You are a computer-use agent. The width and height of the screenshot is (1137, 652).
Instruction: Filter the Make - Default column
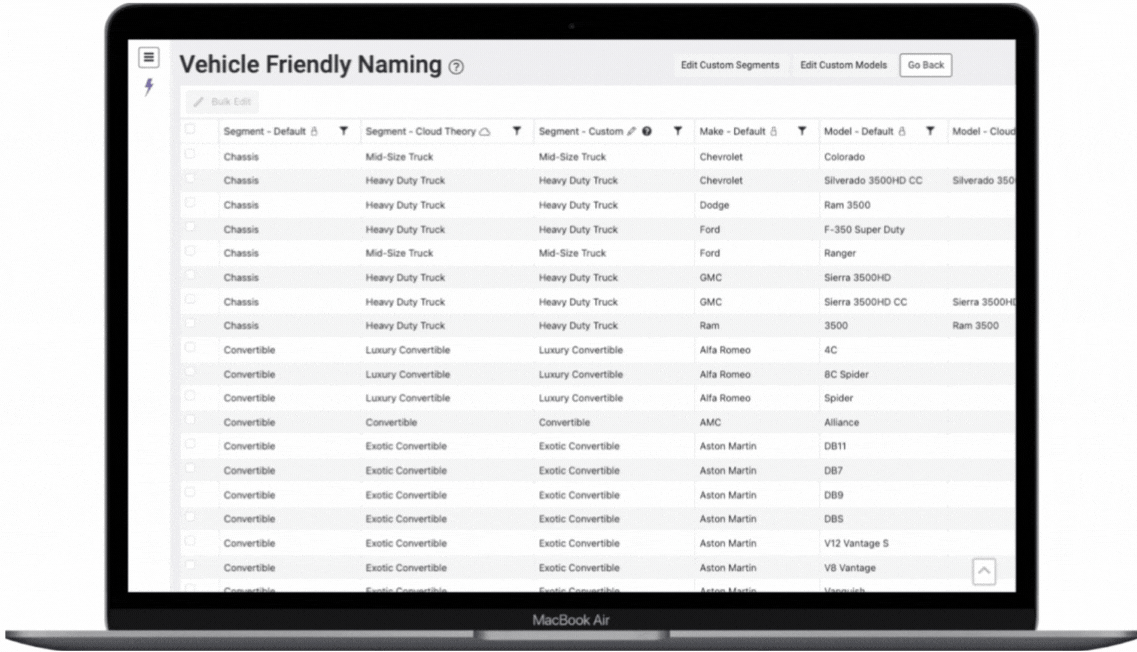click(x=802, y=131)
